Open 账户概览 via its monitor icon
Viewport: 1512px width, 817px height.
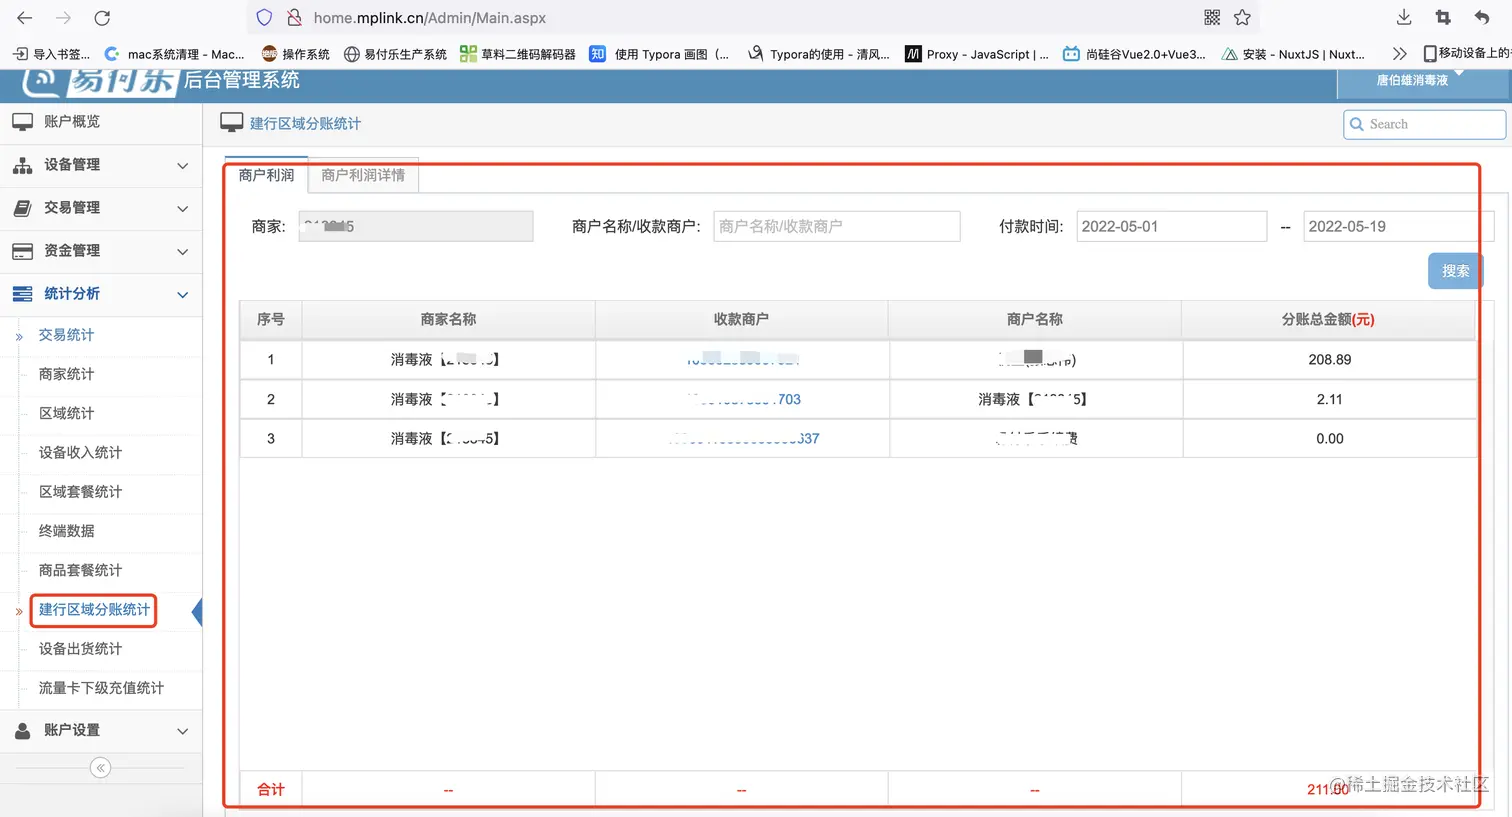pyautogui.click(x=22, y=121)
